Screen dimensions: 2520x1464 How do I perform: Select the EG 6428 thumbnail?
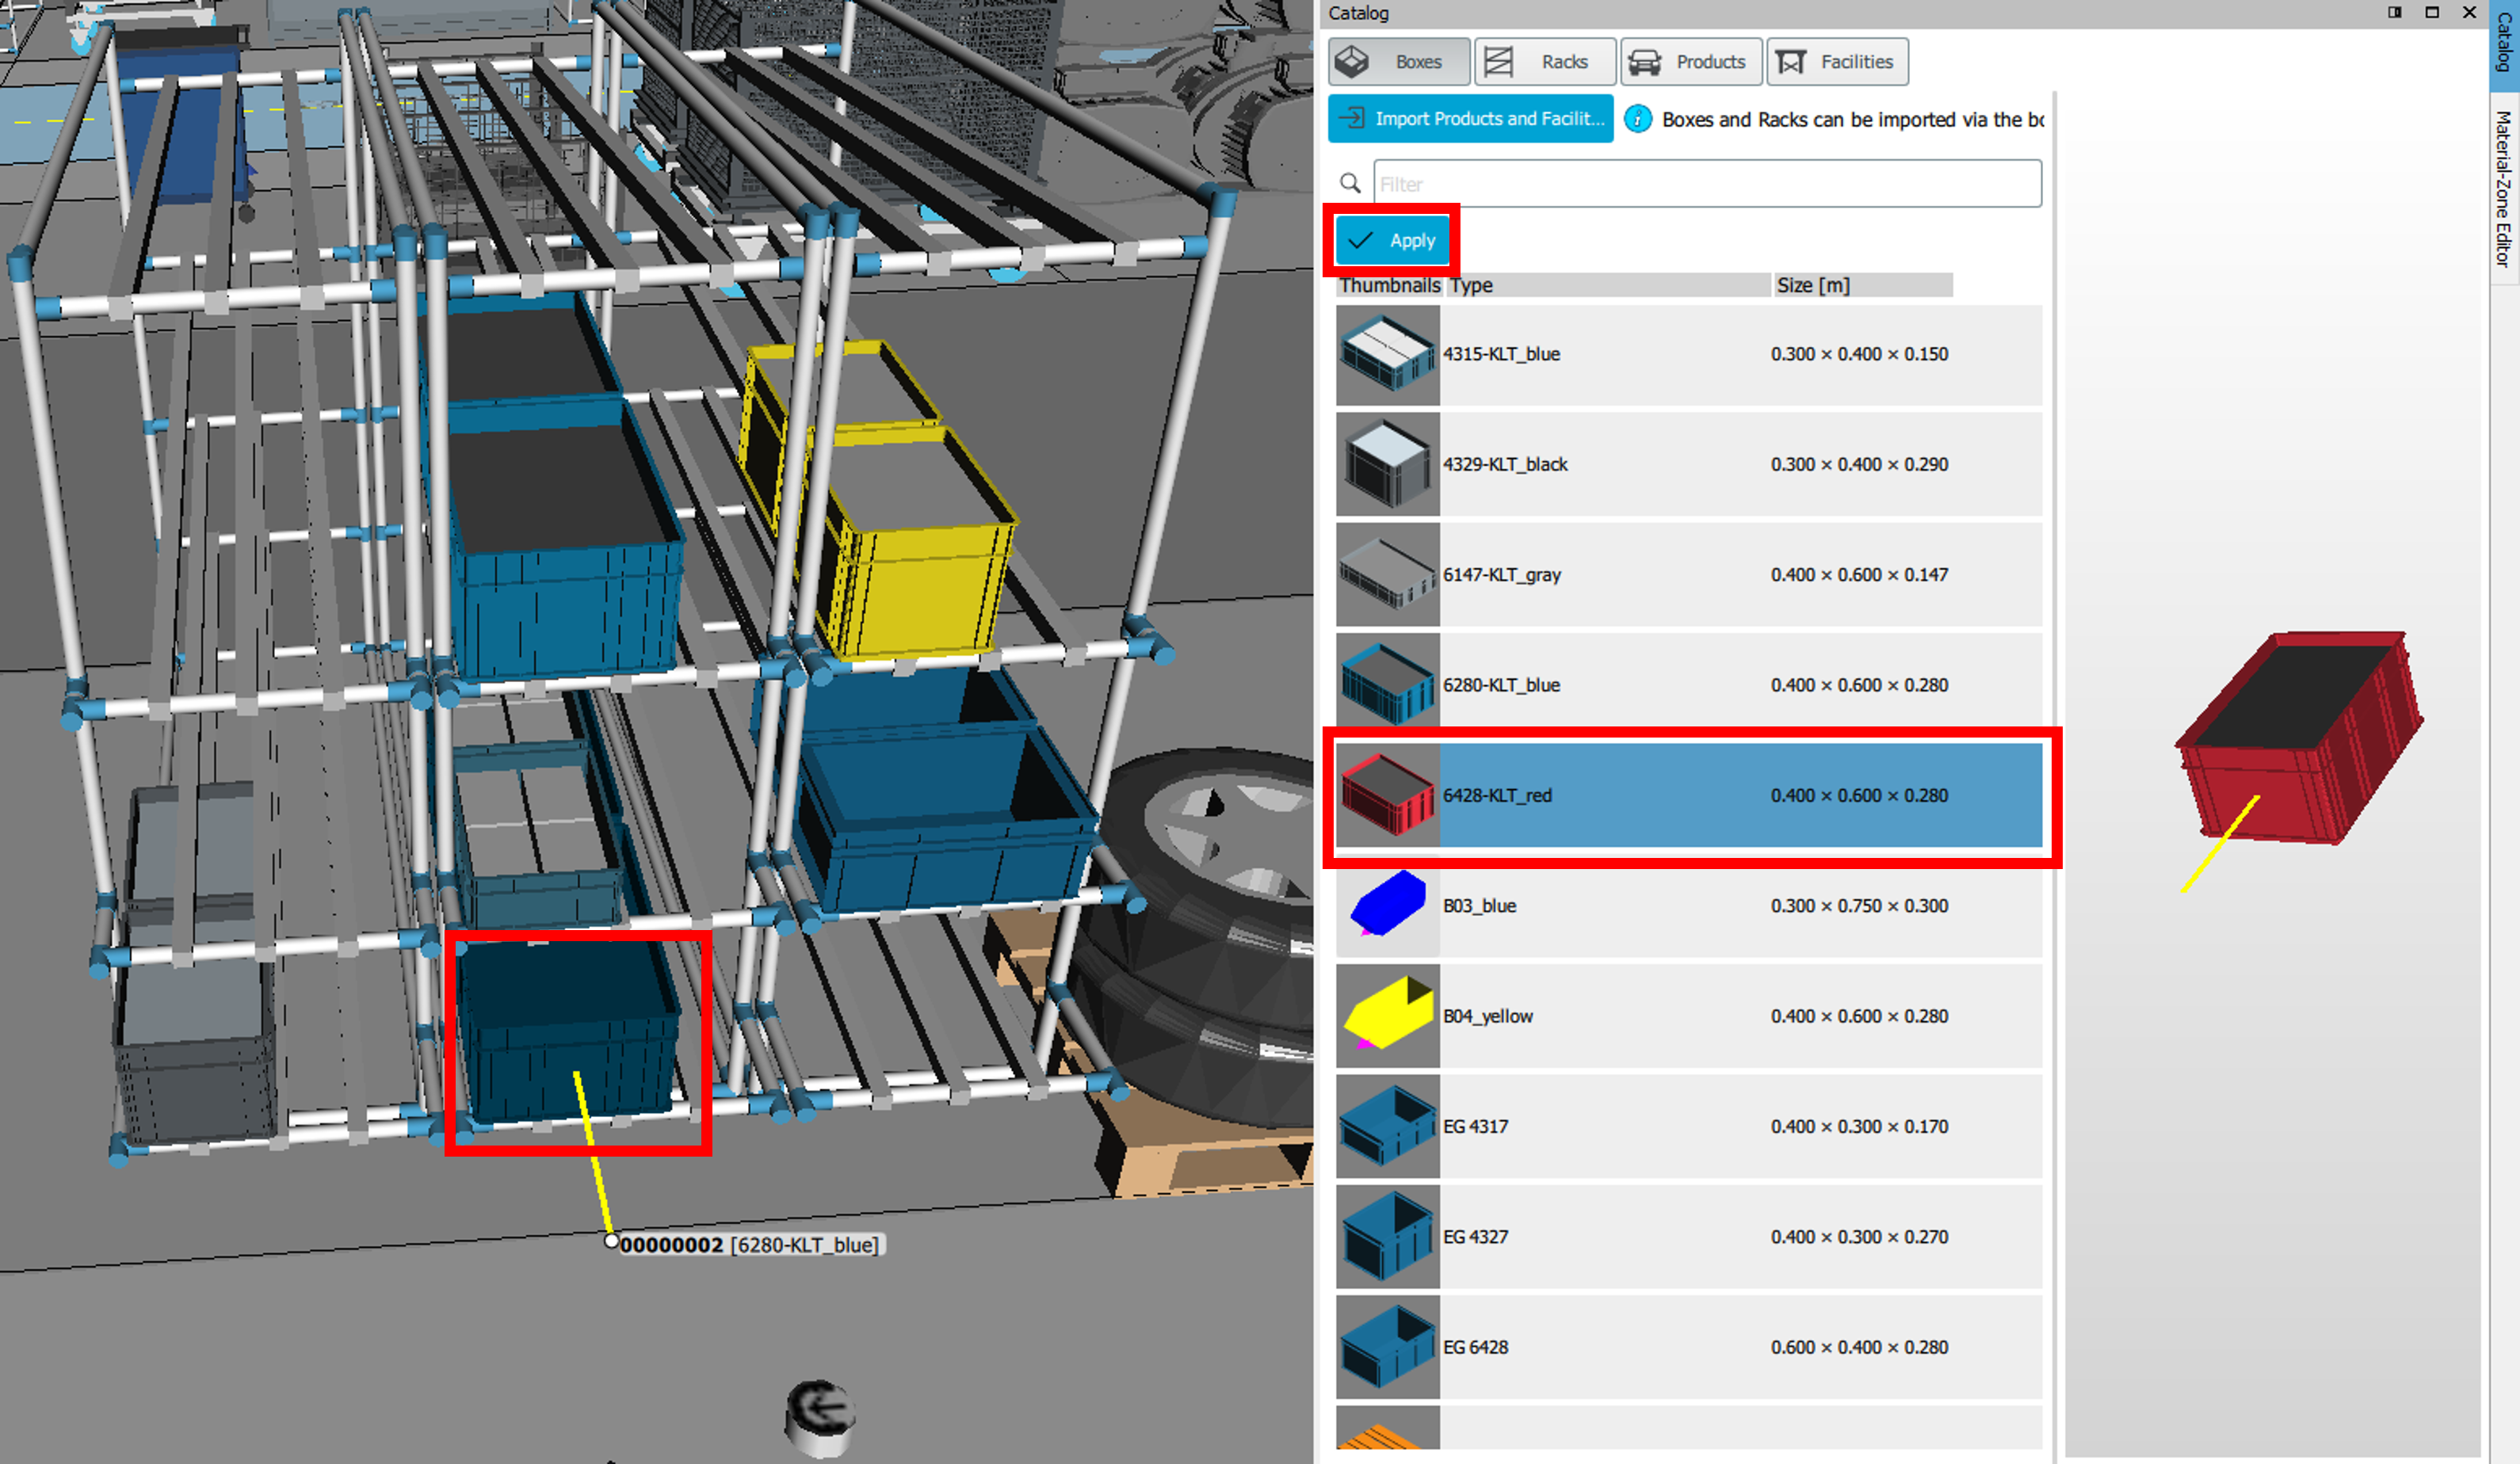pos(1388,1348)
